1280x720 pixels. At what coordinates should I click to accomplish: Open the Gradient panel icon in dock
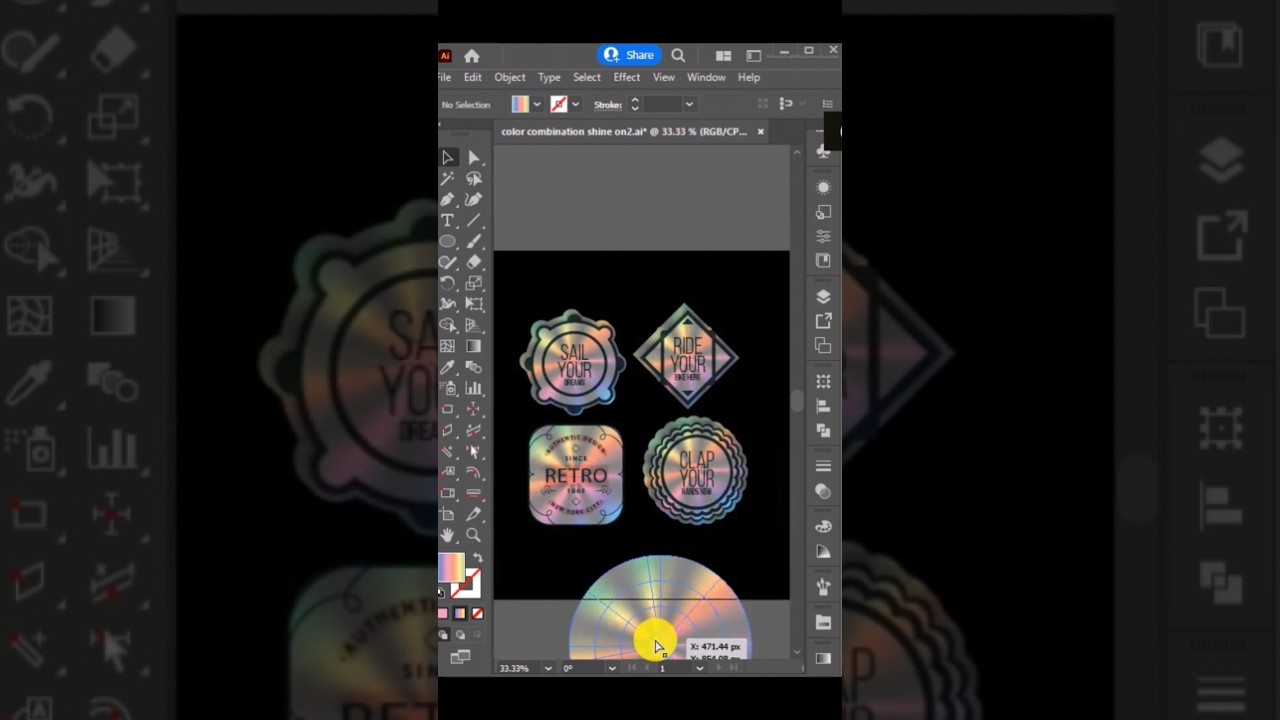[x=823, y=658]
